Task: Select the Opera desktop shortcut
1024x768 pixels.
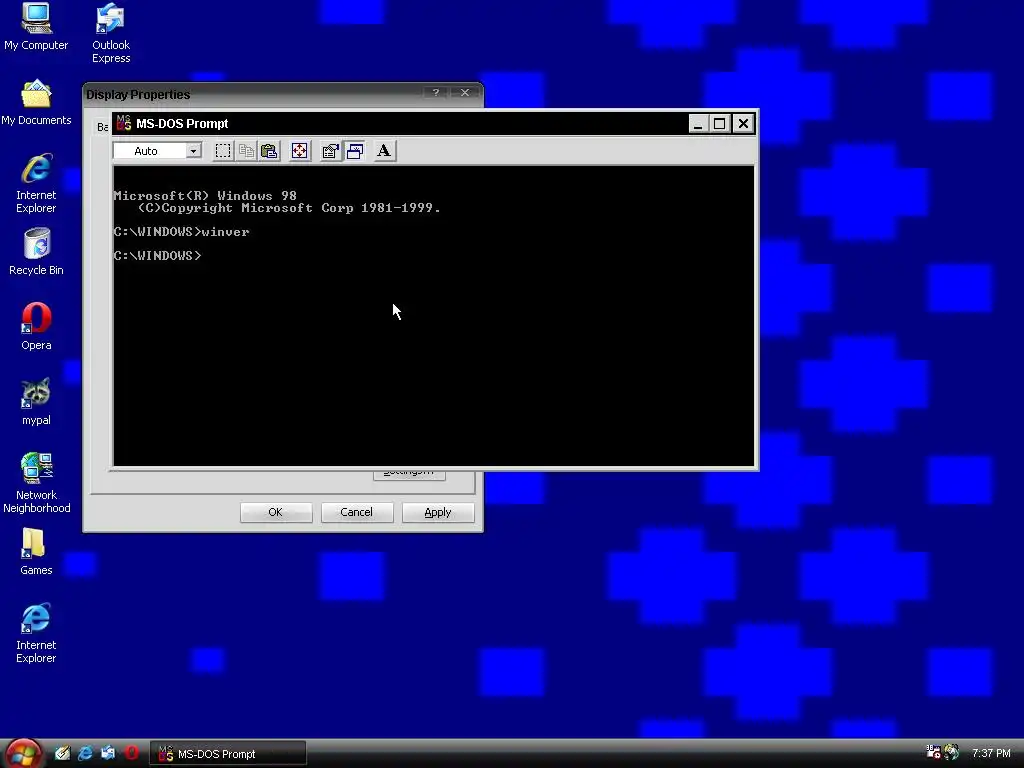Action: (36, 327)
